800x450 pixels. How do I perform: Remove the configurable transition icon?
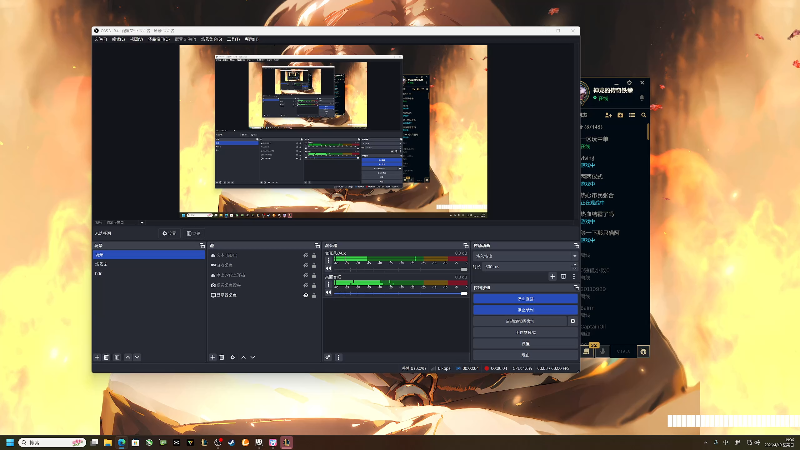(x=563, y=277)
